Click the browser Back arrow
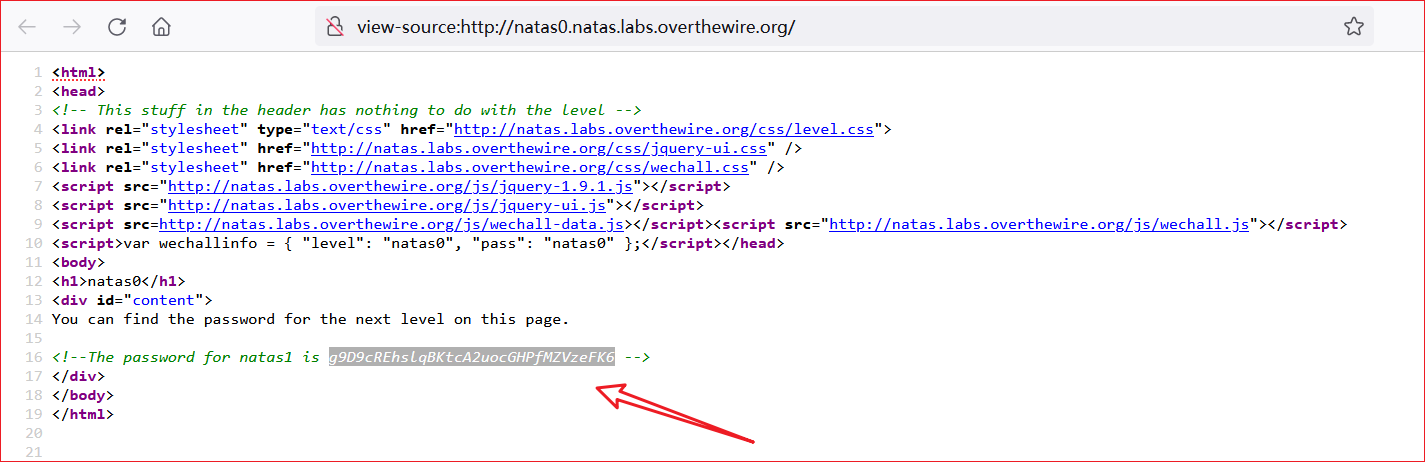Viewport: 1425px width, 462px height. [27, 27]
